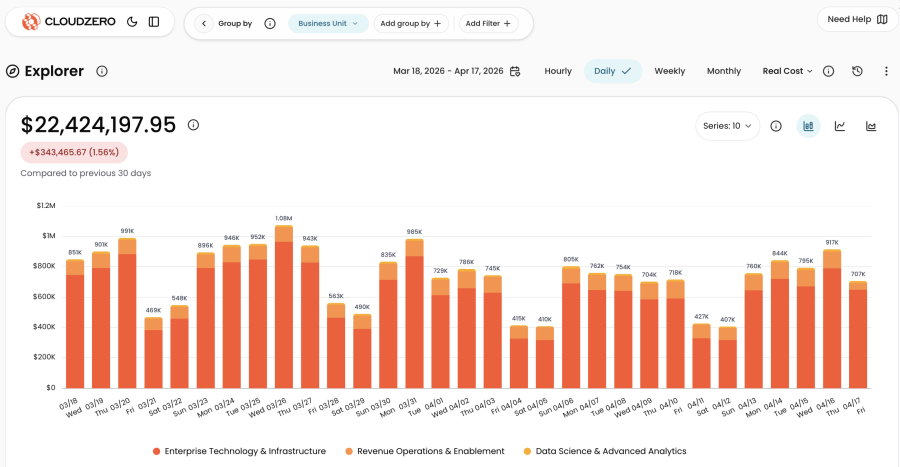This screenshot has width=900, height=467.
Task: Open the Explorer info icon
Action: [x=102, y=71]
